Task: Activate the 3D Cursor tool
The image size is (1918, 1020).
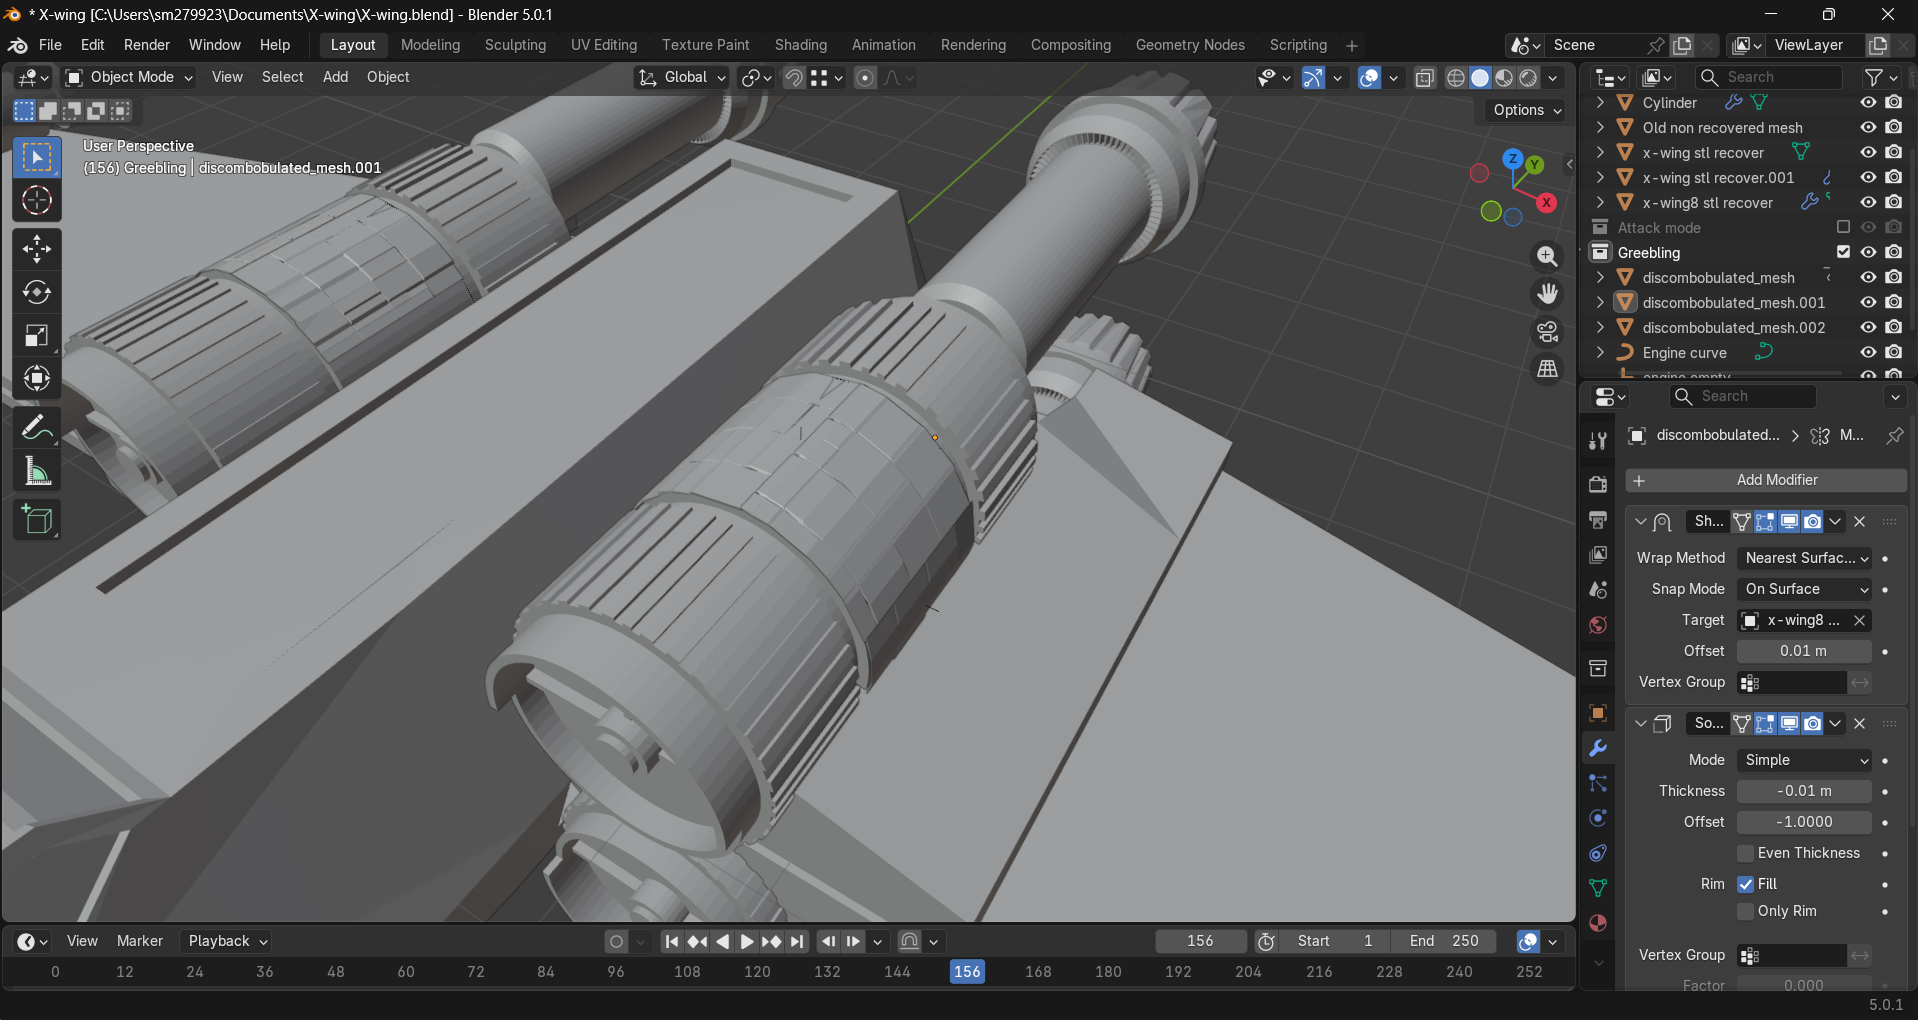Action: [x=37, y=201]
